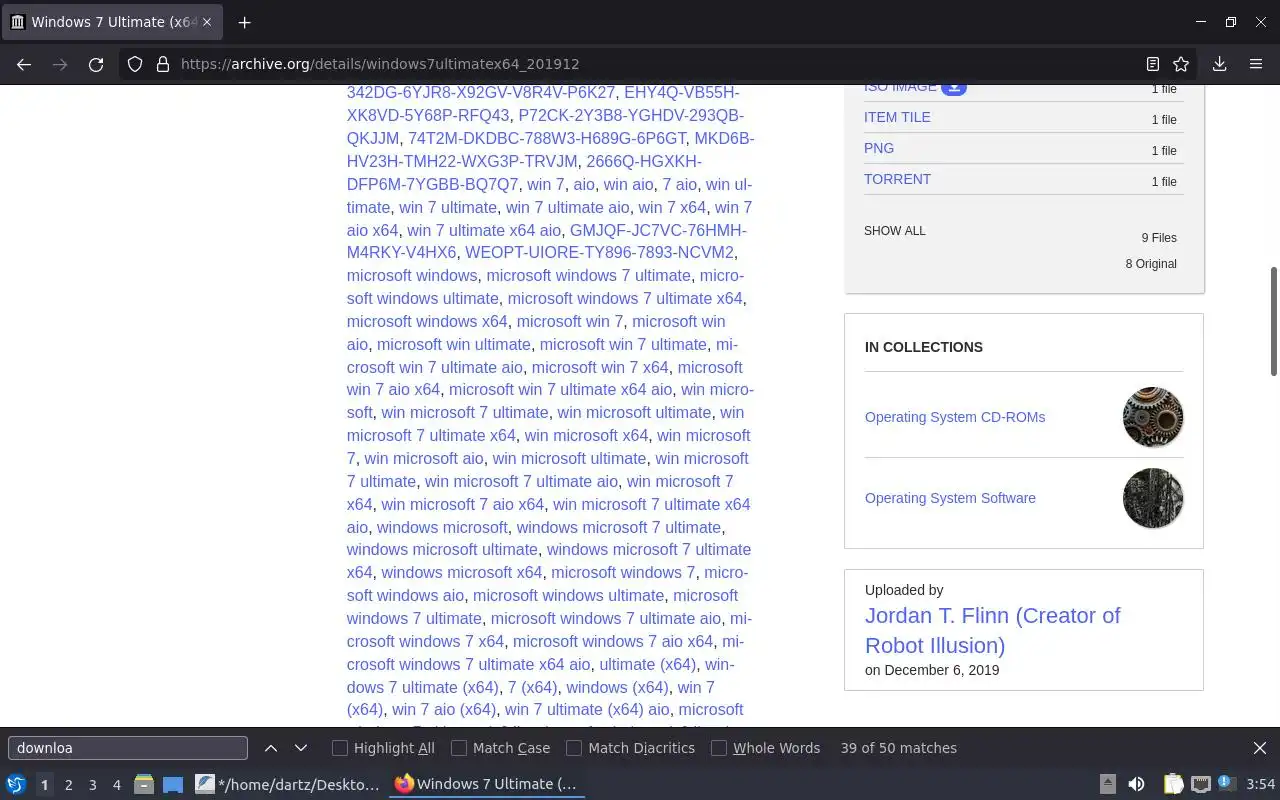Click the find bar search field
The width and height of the screenshot is (1280, 800).
click(x=128, y=748)
